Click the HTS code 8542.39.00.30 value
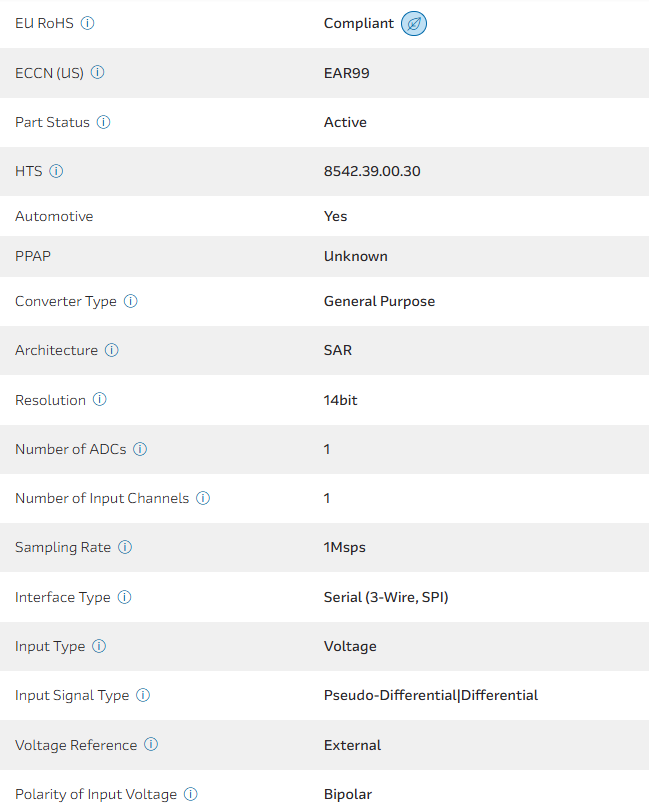This screenshot has height=811, width=649. [372, 171]
